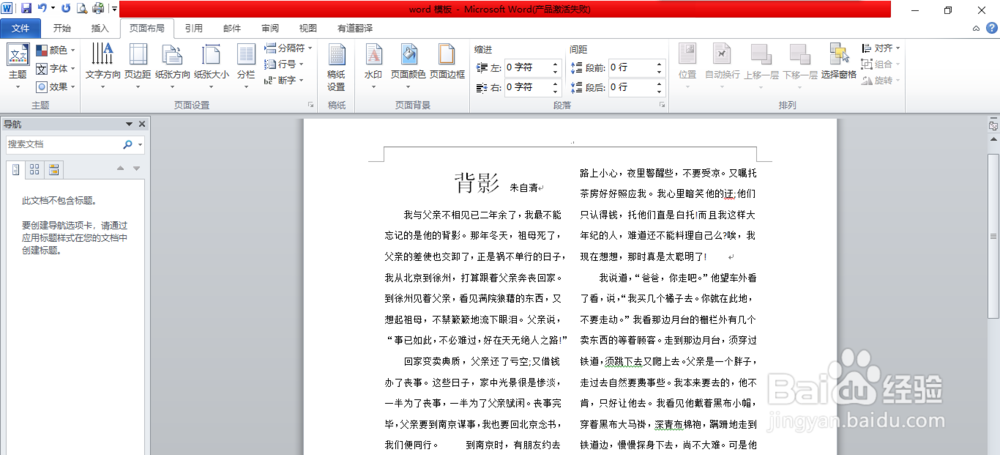Click the vertical scrollbar thumb

[993, 235]
